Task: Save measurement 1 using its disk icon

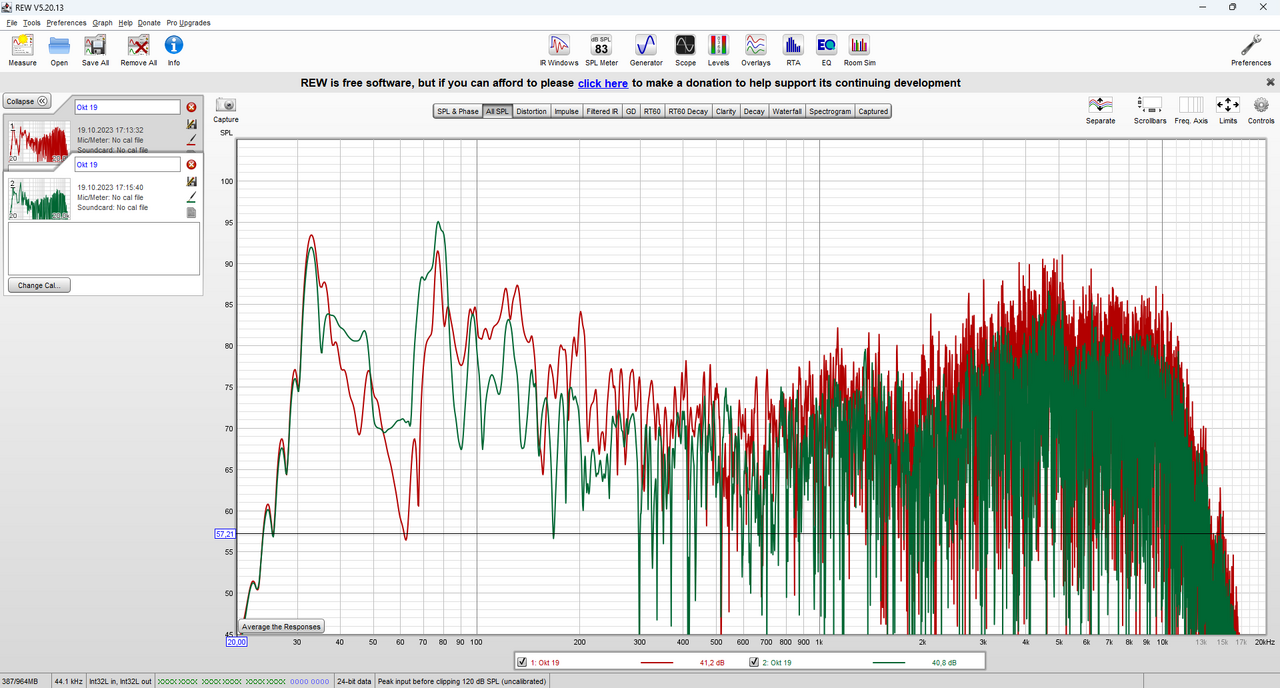Action: pyautogui.click(x=191, y=124)
